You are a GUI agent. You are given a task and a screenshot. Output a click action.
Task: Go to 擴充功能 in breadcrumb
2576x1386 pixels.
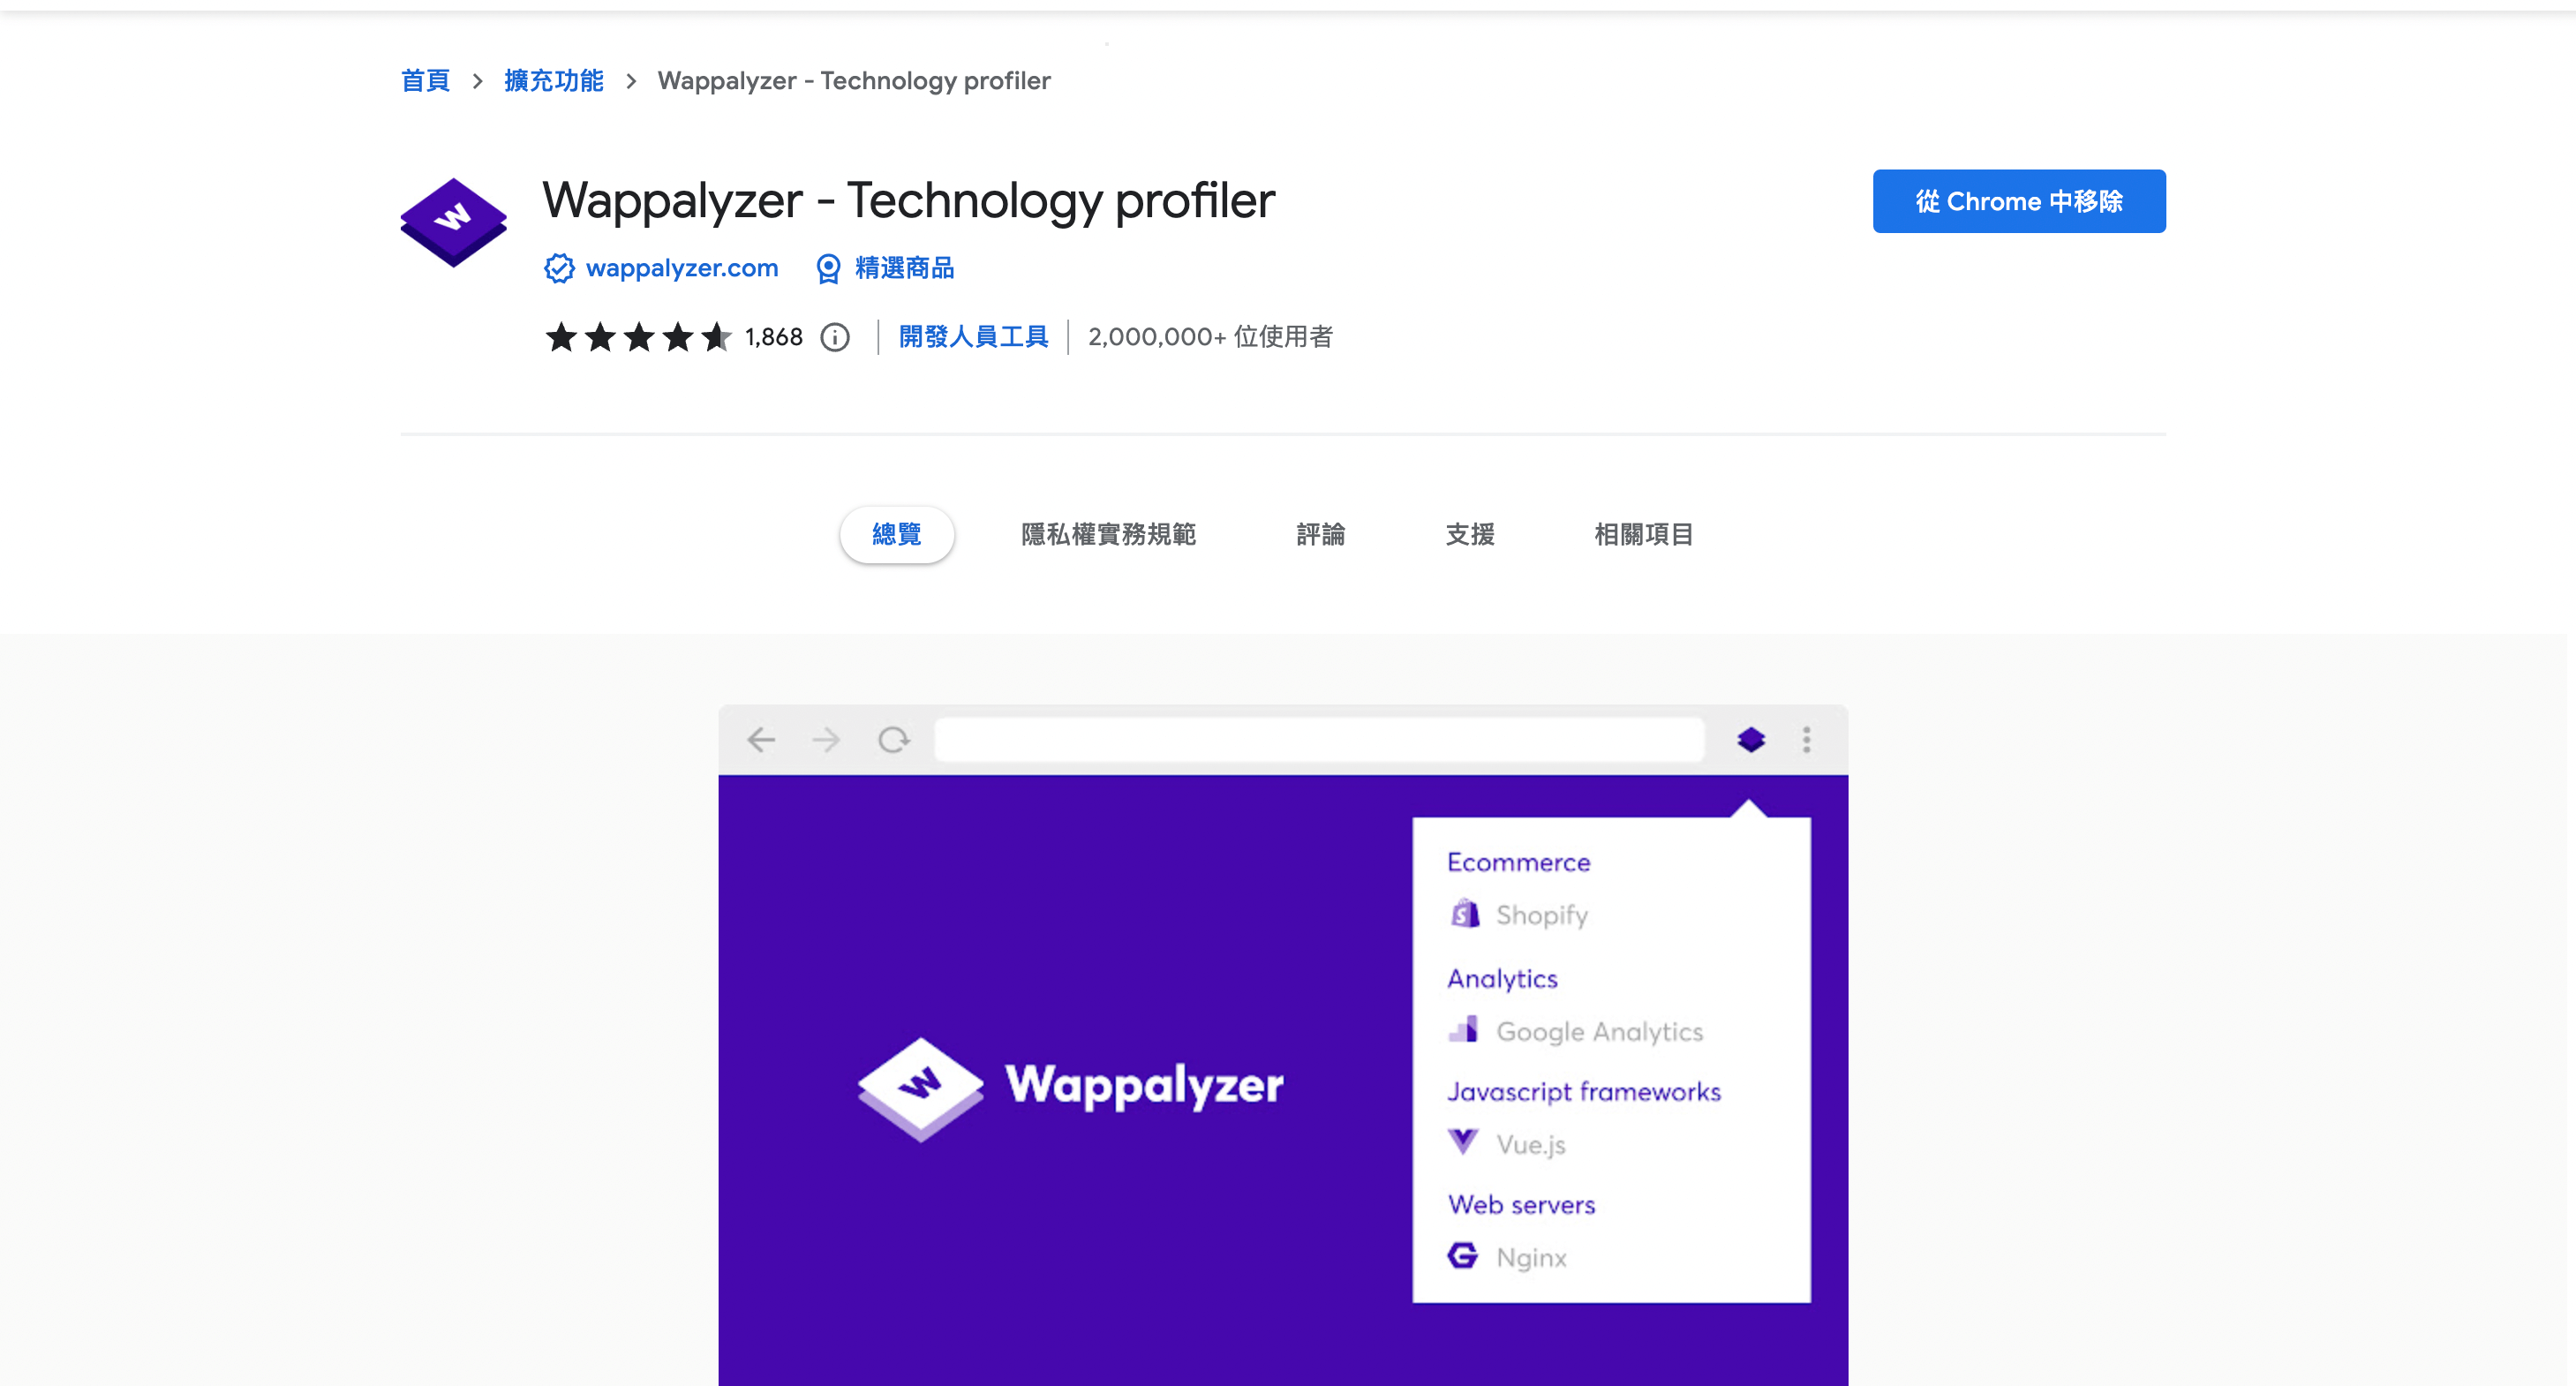pos(553,81)
